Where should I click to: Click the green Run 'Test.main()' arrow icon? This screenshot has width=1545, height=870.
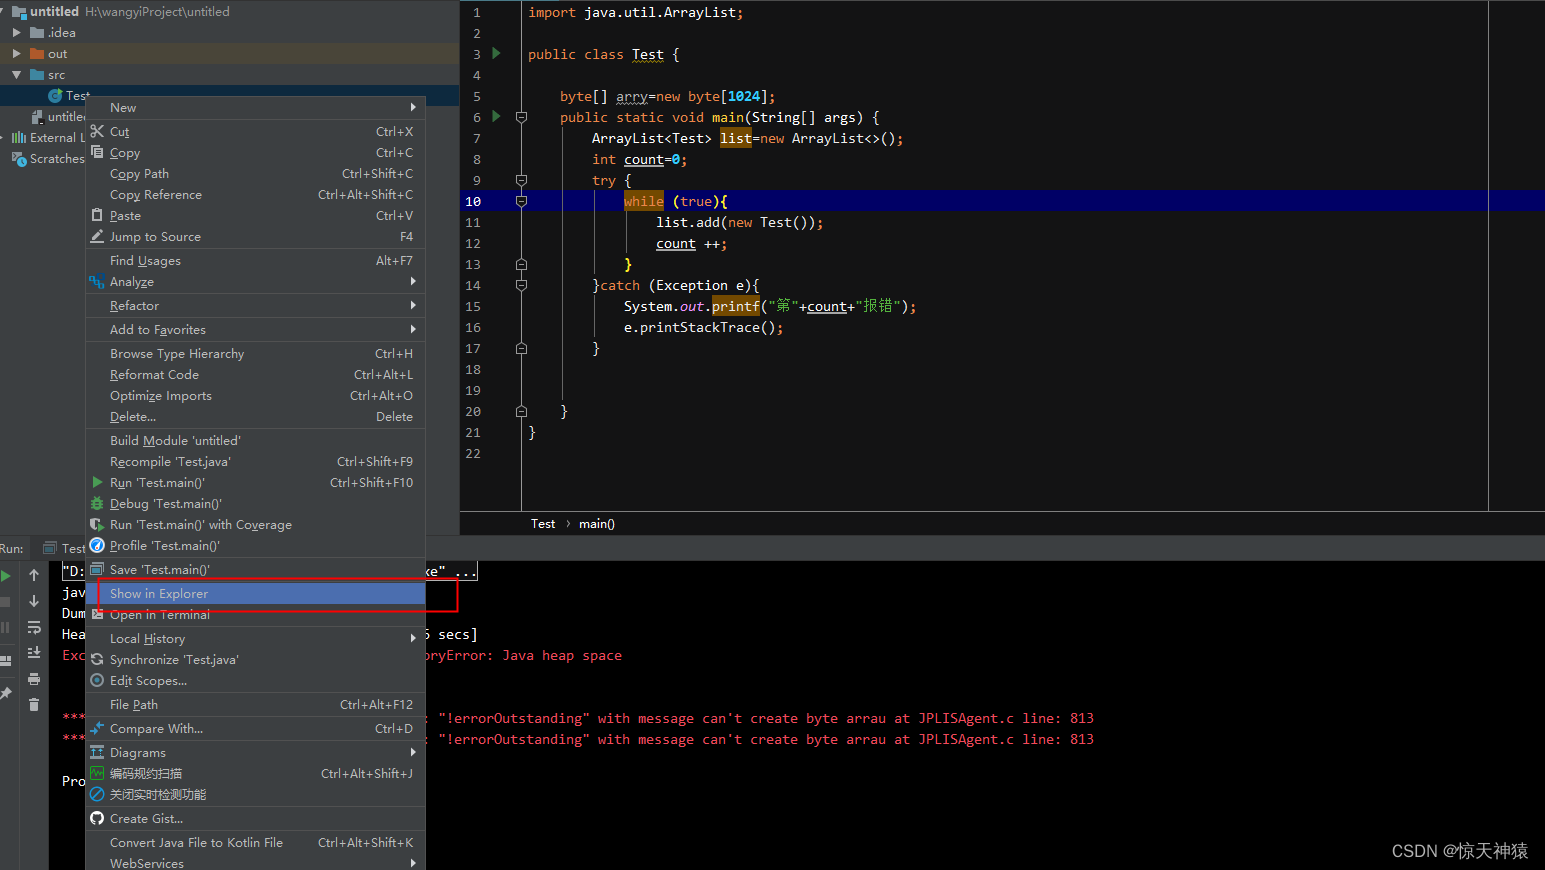(x=97, y=482)
